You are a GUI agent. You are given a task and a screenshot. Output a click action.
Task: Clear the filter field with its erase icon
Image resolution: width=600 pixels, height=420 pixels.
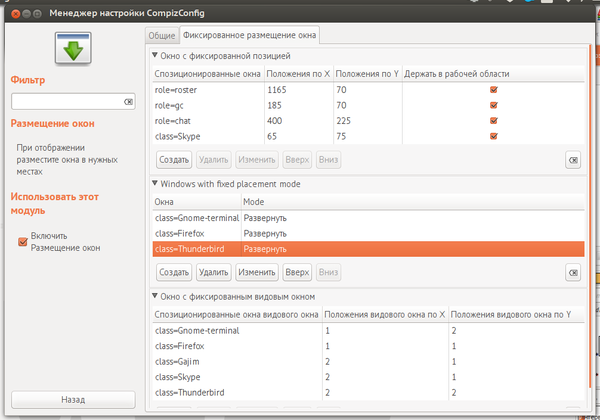click(128, 102)
